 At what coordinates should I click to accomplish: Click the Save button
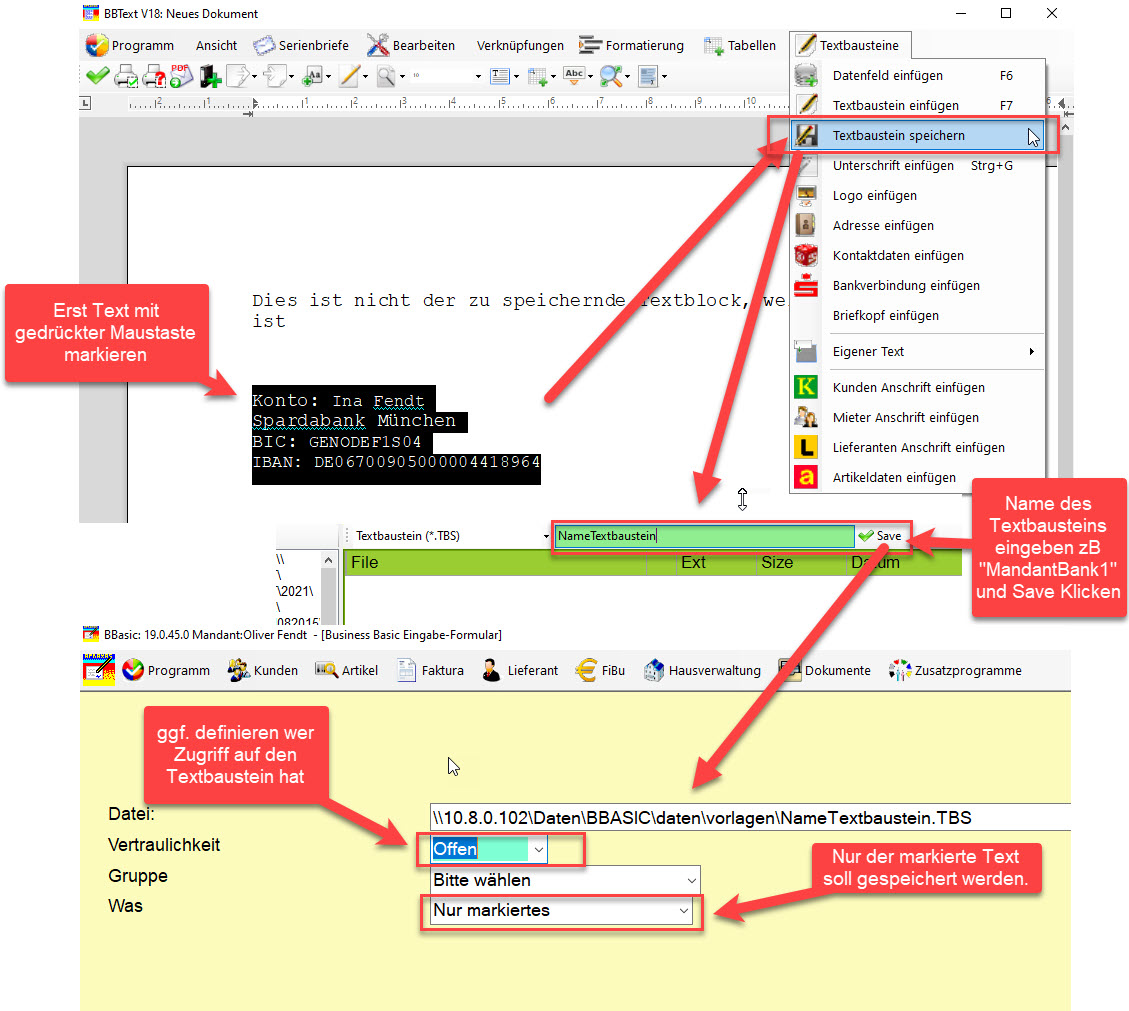(x=881, y=536)
